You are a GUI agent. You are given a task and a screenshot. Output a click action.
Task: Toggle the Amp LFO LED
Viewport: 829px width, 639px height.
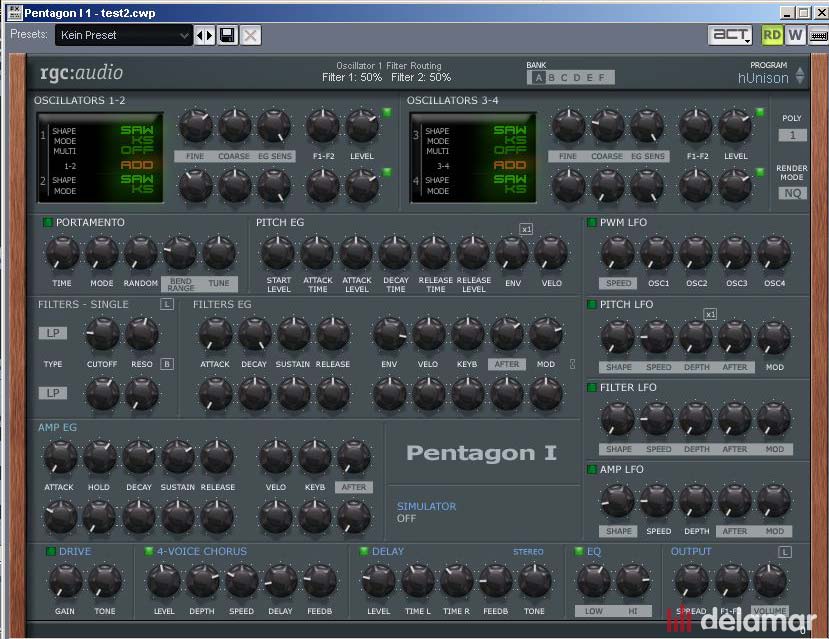592,469
